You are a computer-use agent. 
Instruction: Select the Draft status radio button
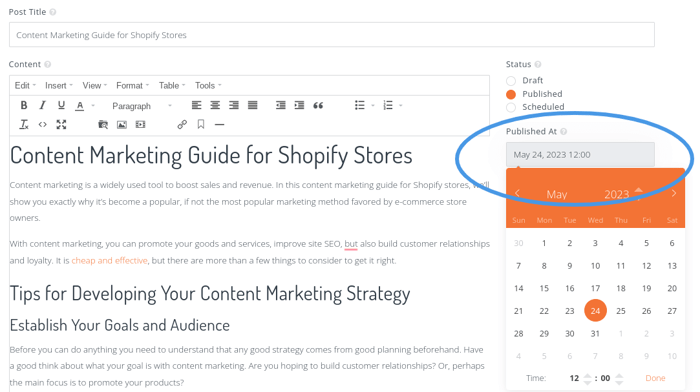coord(511,81)
